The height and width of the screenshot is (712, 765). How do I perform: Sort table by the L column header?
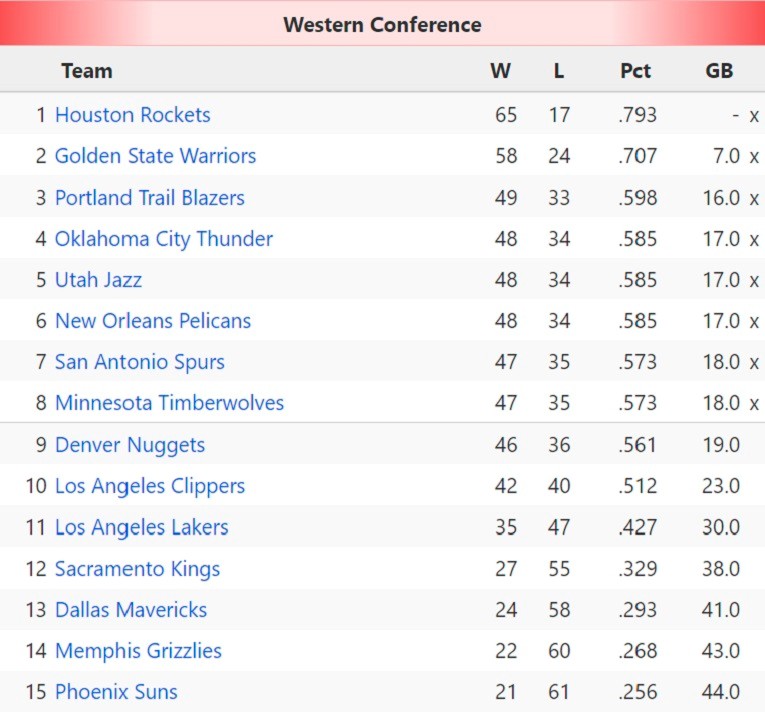(x=558, y=71)
